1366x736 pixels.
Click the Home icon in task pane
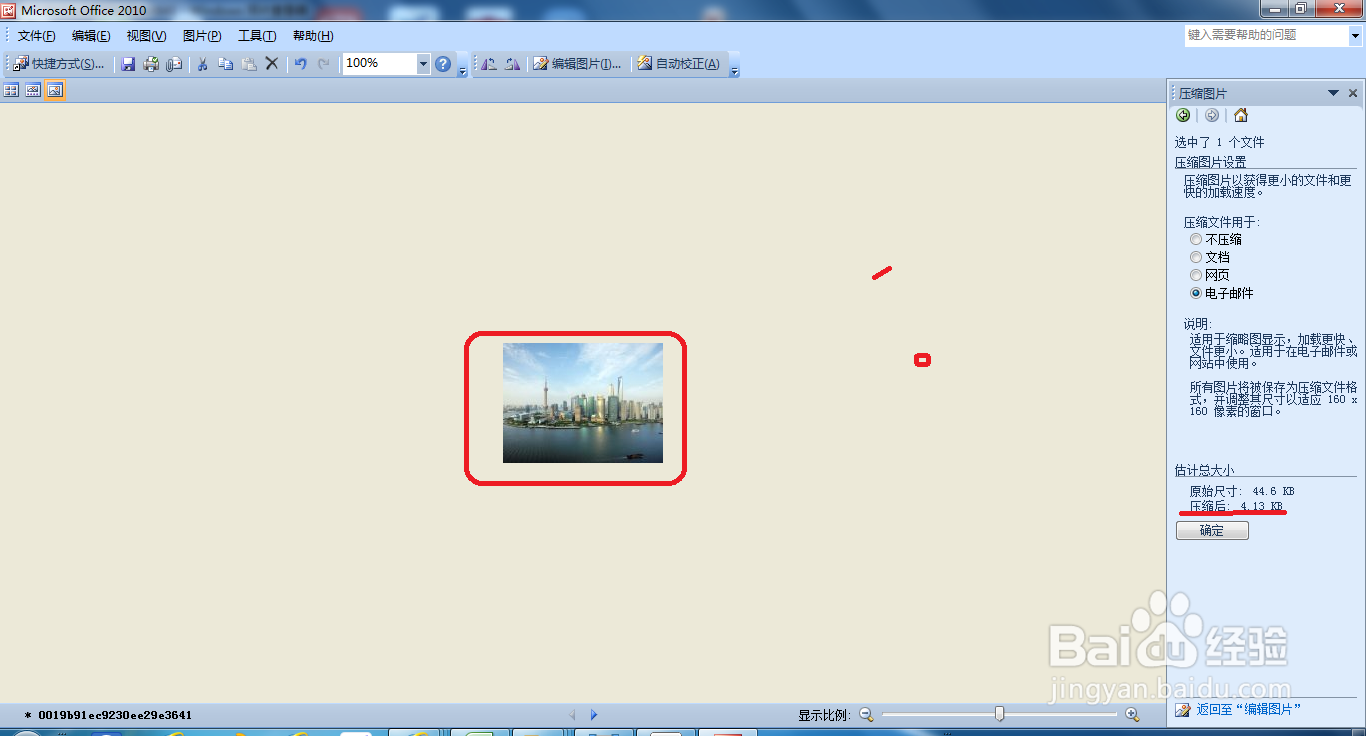pyautogui.click(x=1241, y=115)
